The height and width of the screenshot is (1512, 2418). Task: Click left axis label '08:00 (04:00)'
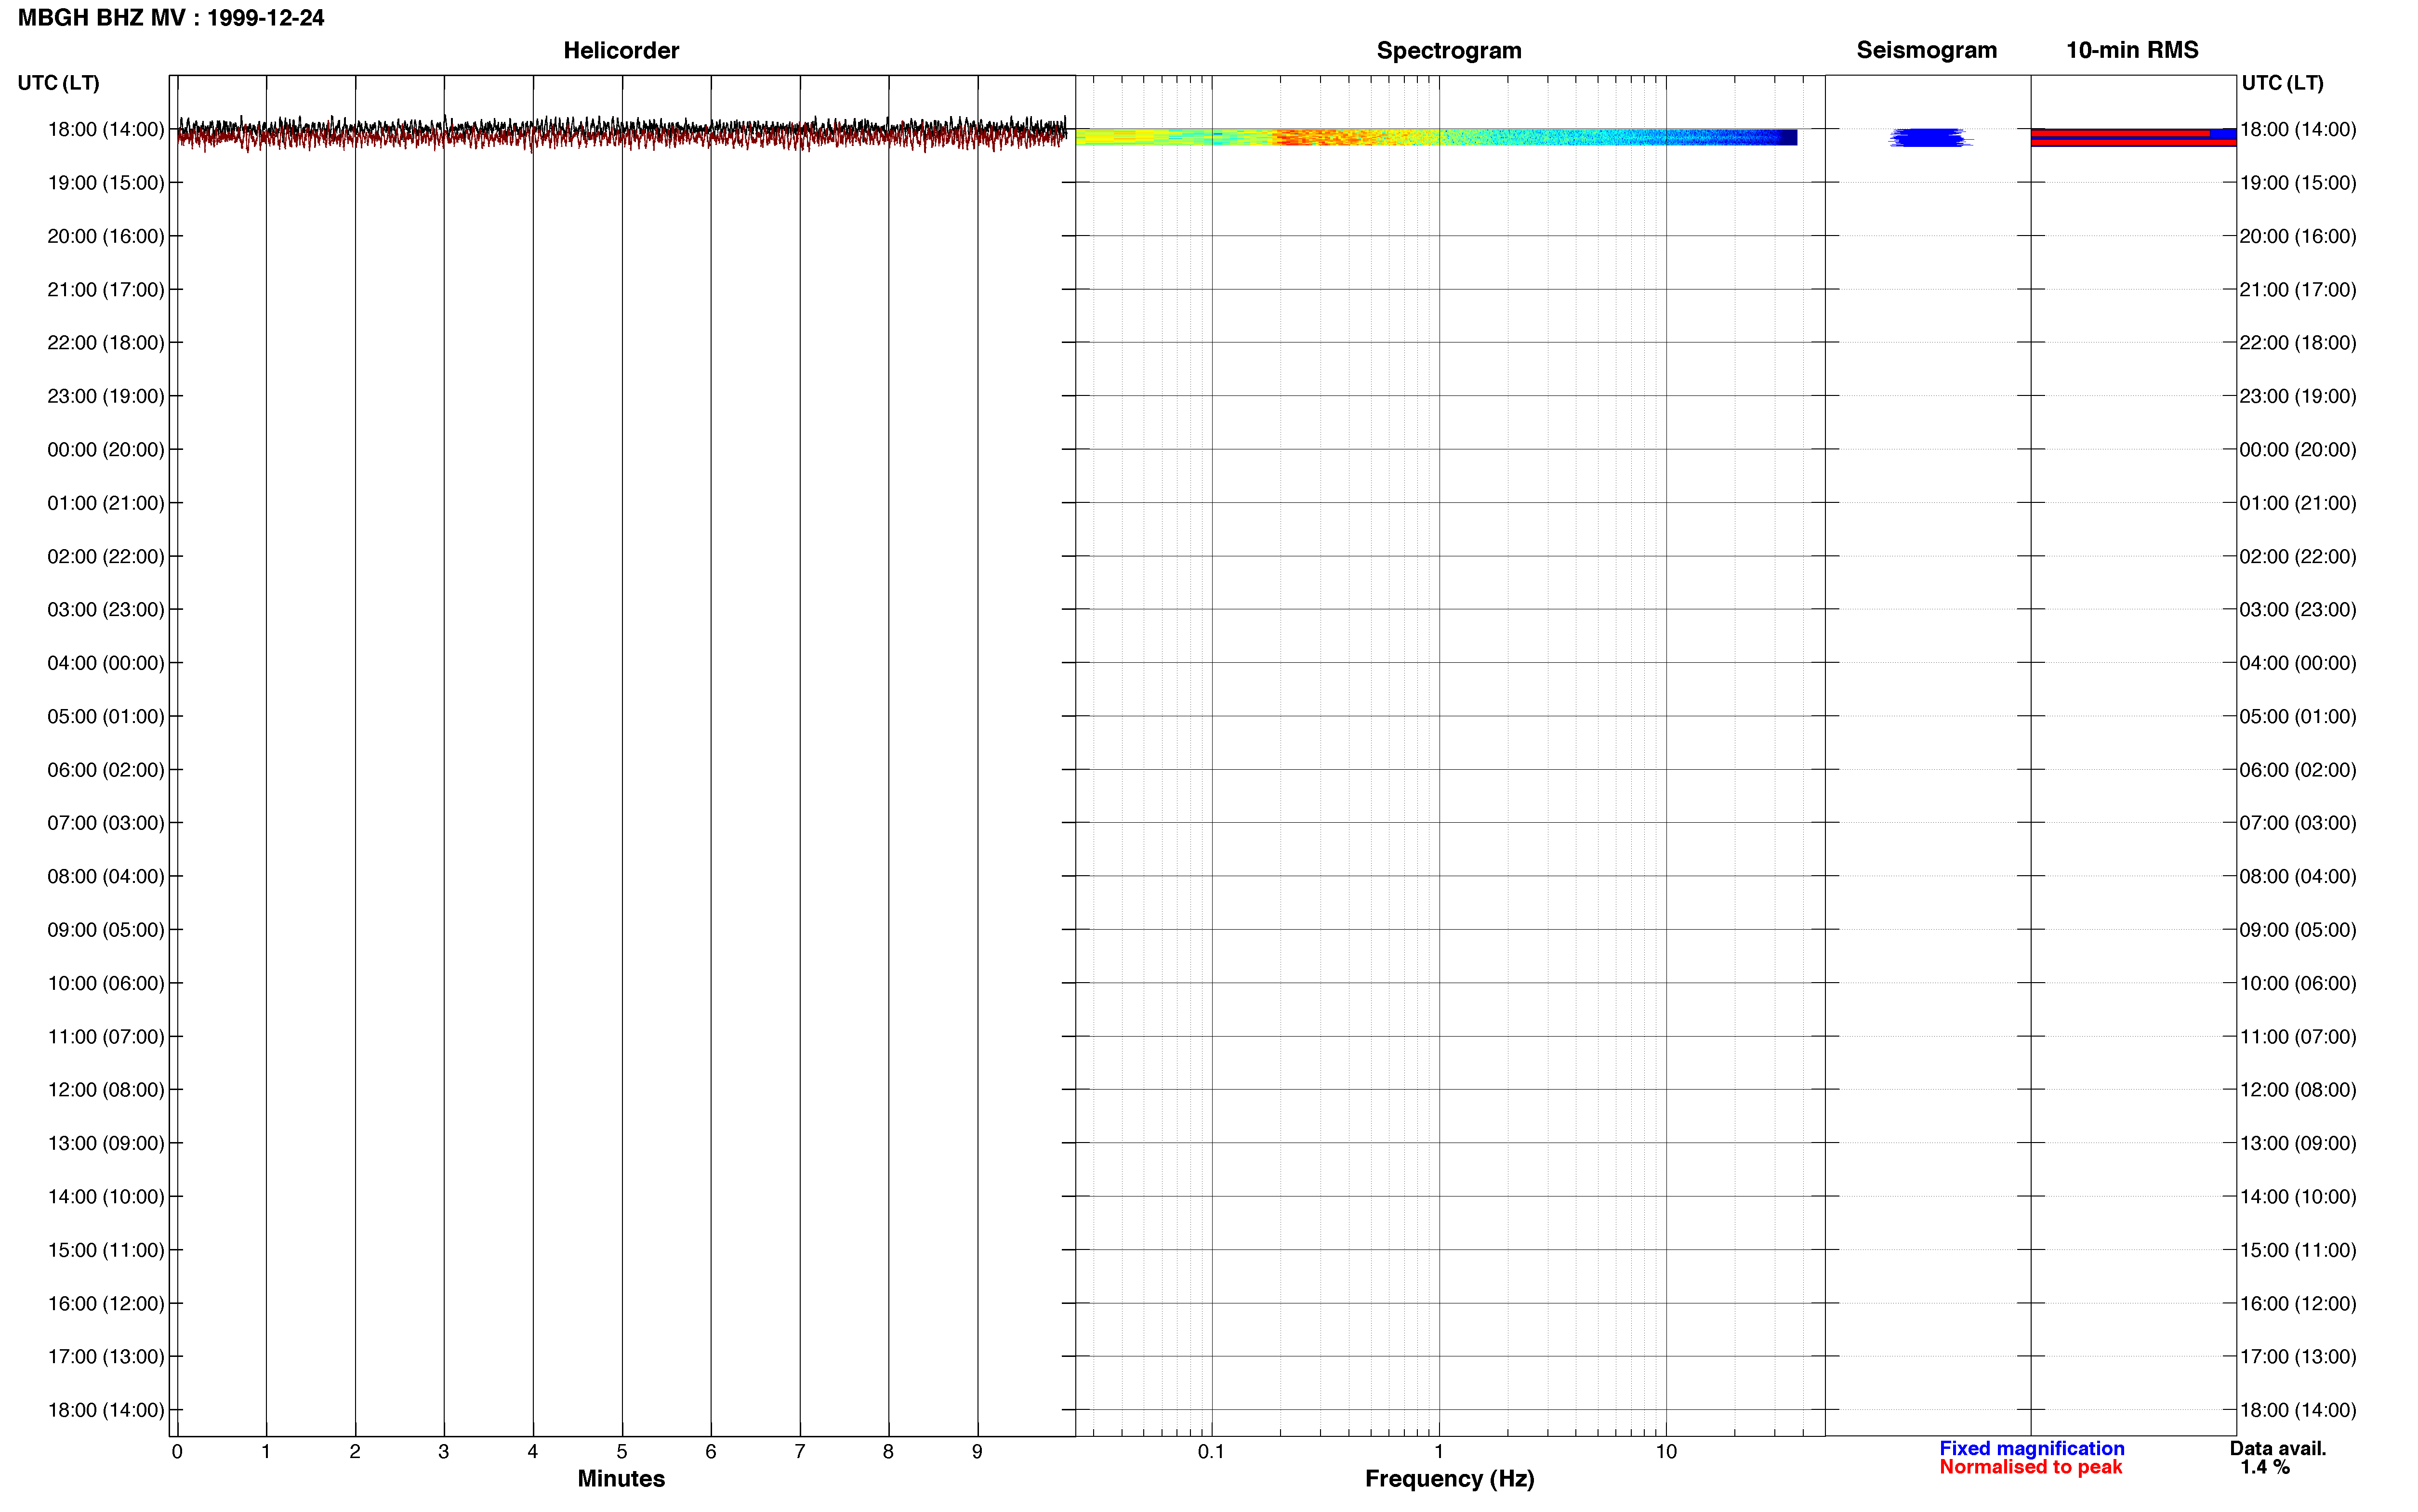point(106,876)
